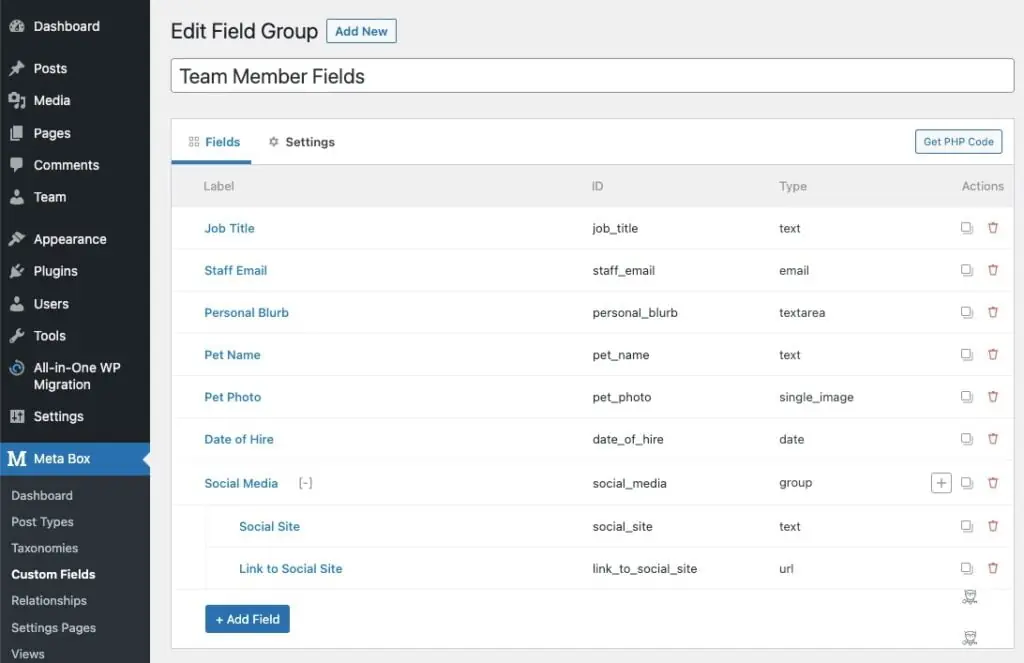Viewport: 1024px width, 663px height.
Task: Click the textarea type cell
Action: [x=802, y=312]
